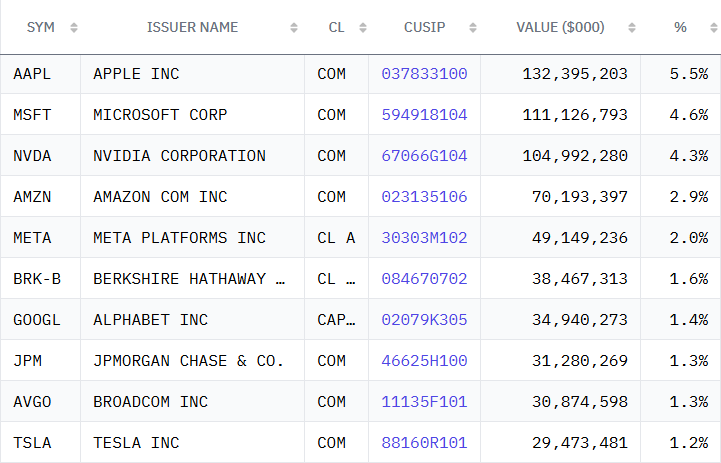Click issuer name BROADCOM INC
Screen dimensions: 721x463
(150, 402)
